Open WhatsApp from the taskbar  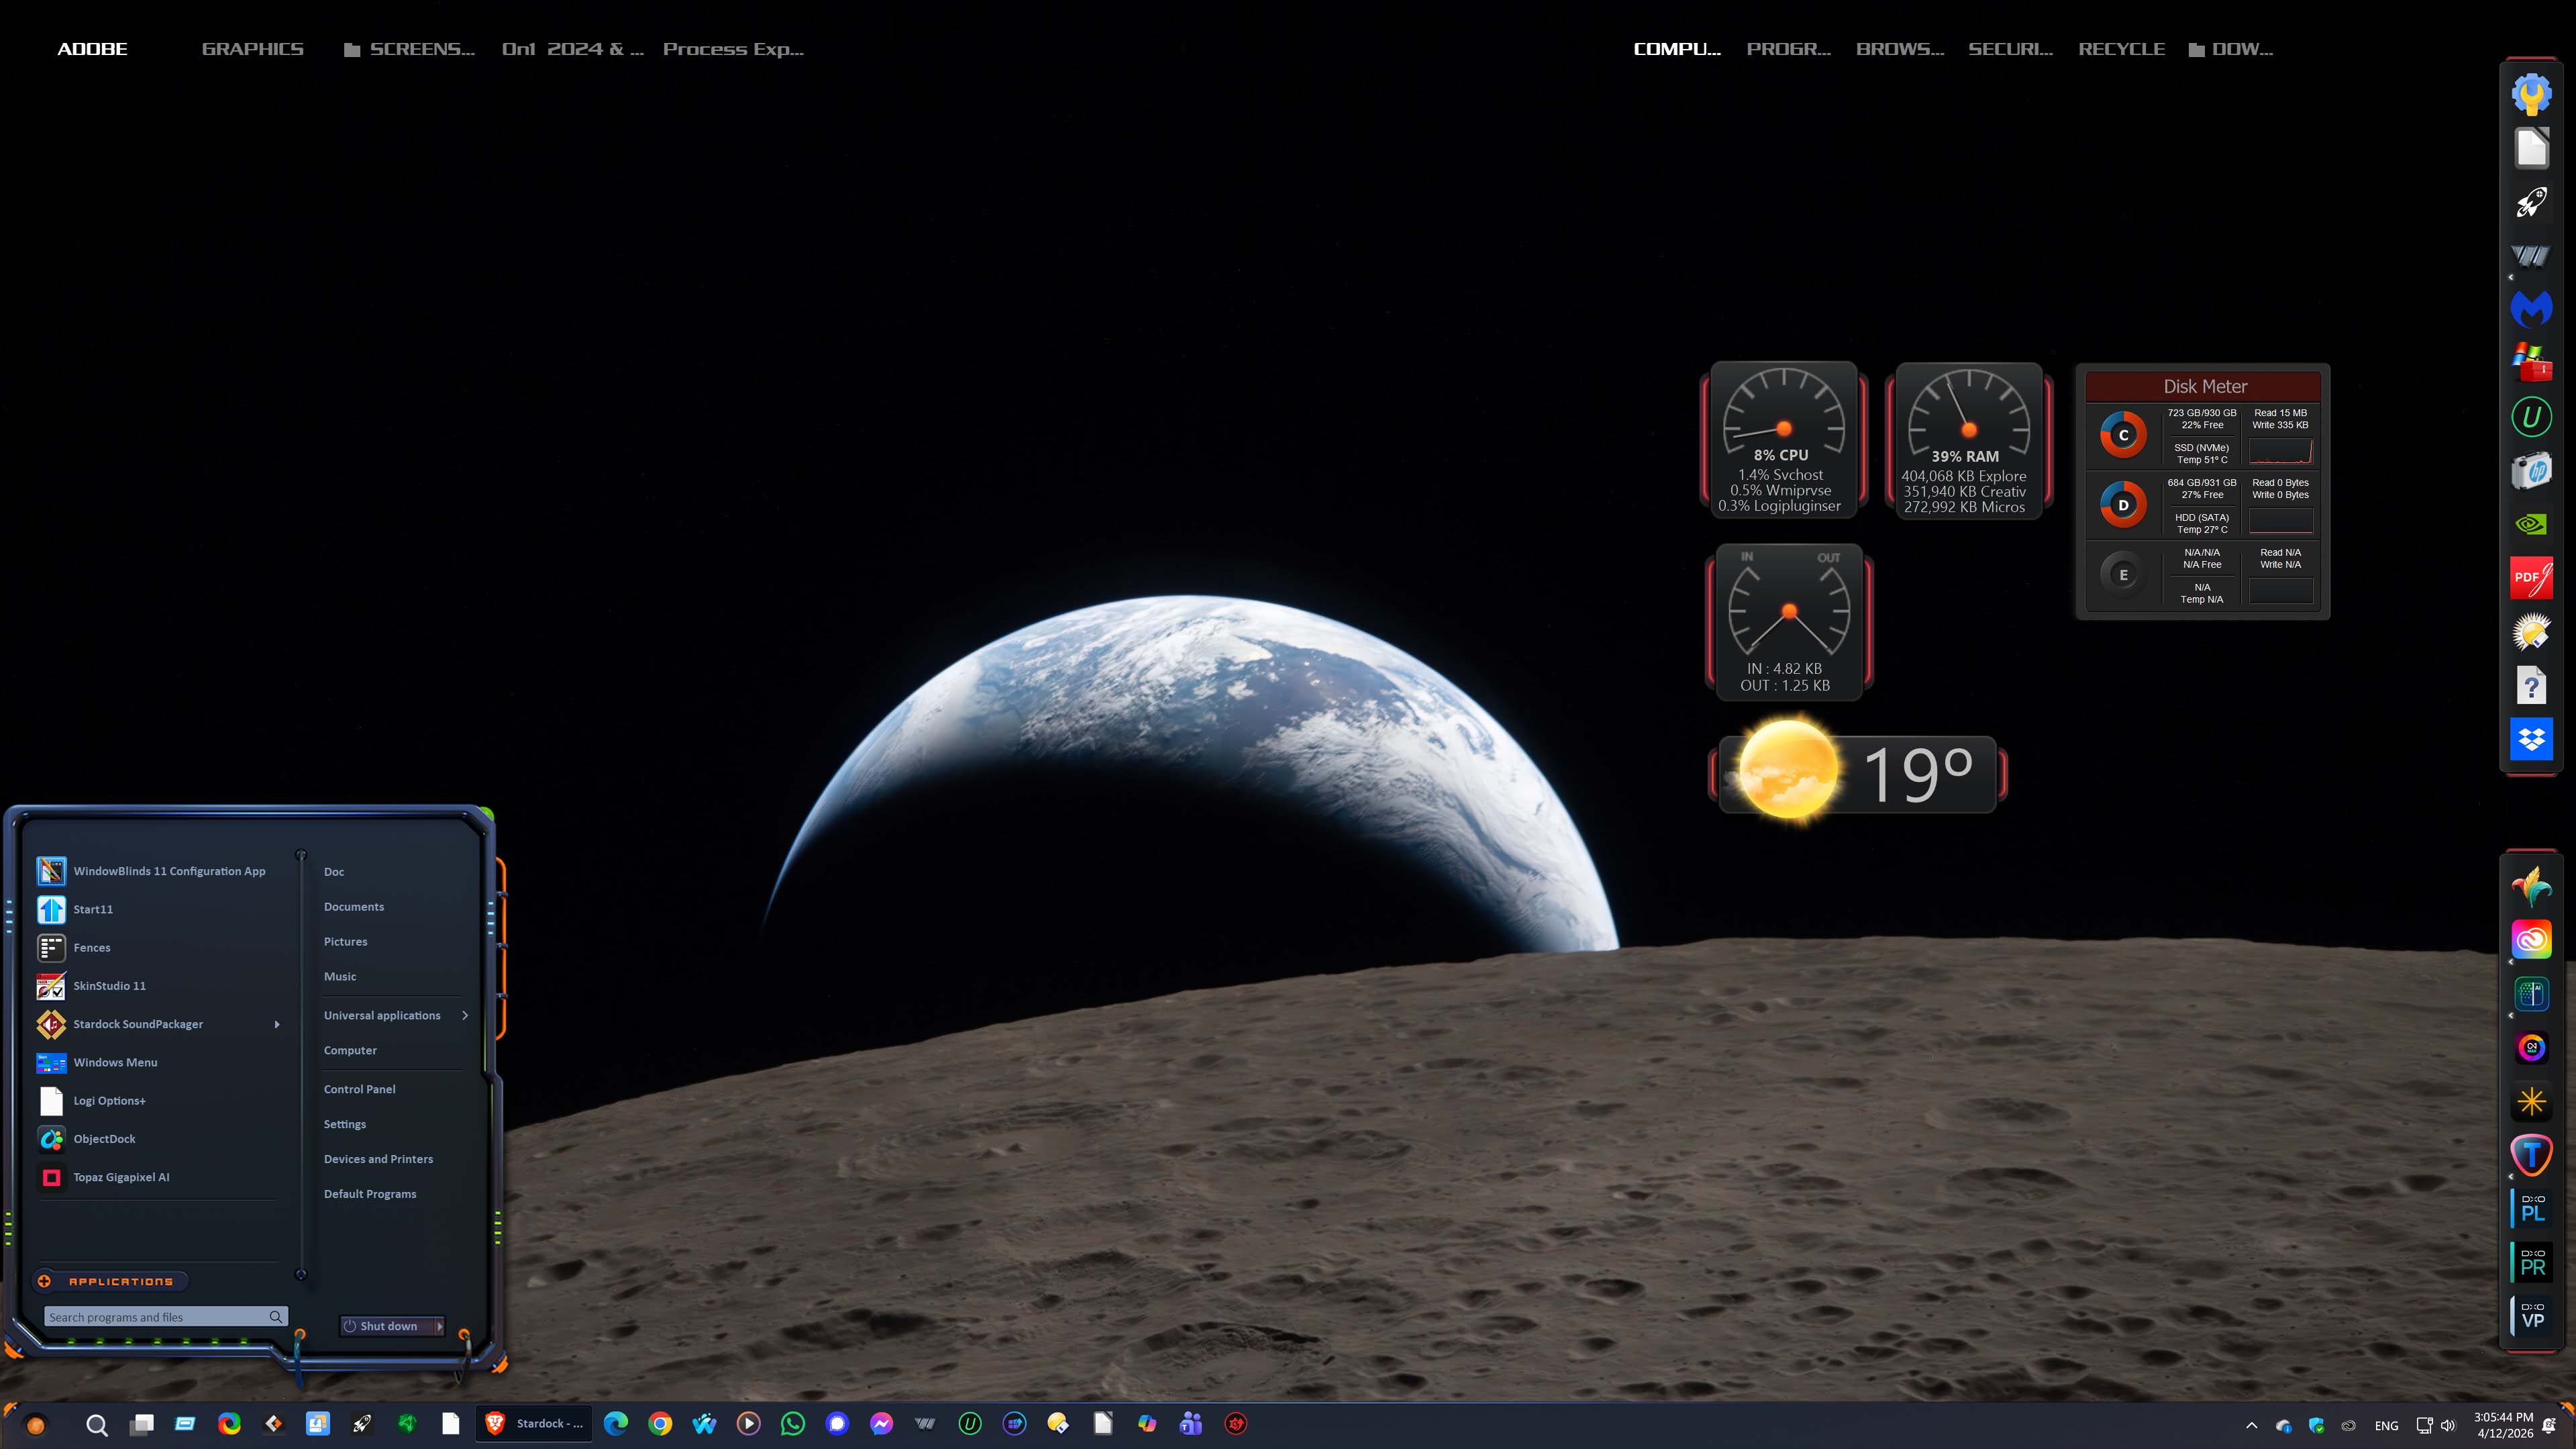click(793, 1424)
